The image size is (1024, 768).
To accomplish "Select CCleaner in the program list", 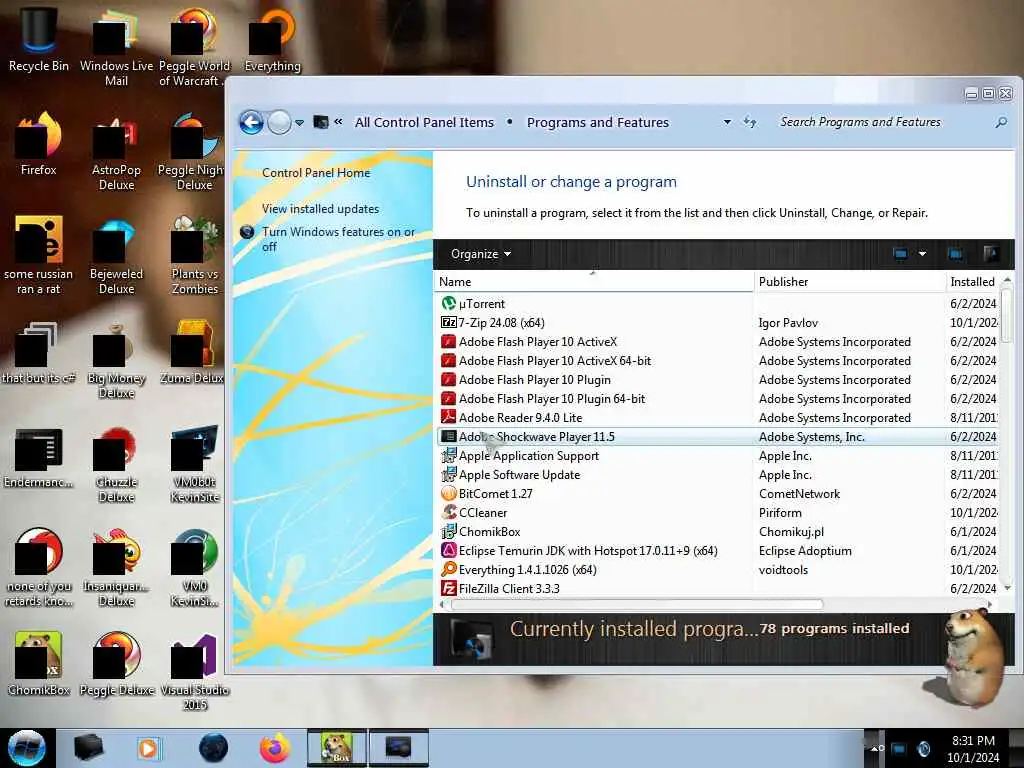I will (718, 513).
